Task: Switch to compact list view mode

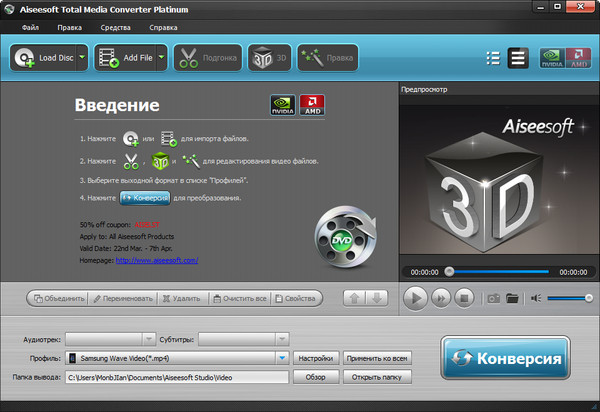Action: (491, 58)
